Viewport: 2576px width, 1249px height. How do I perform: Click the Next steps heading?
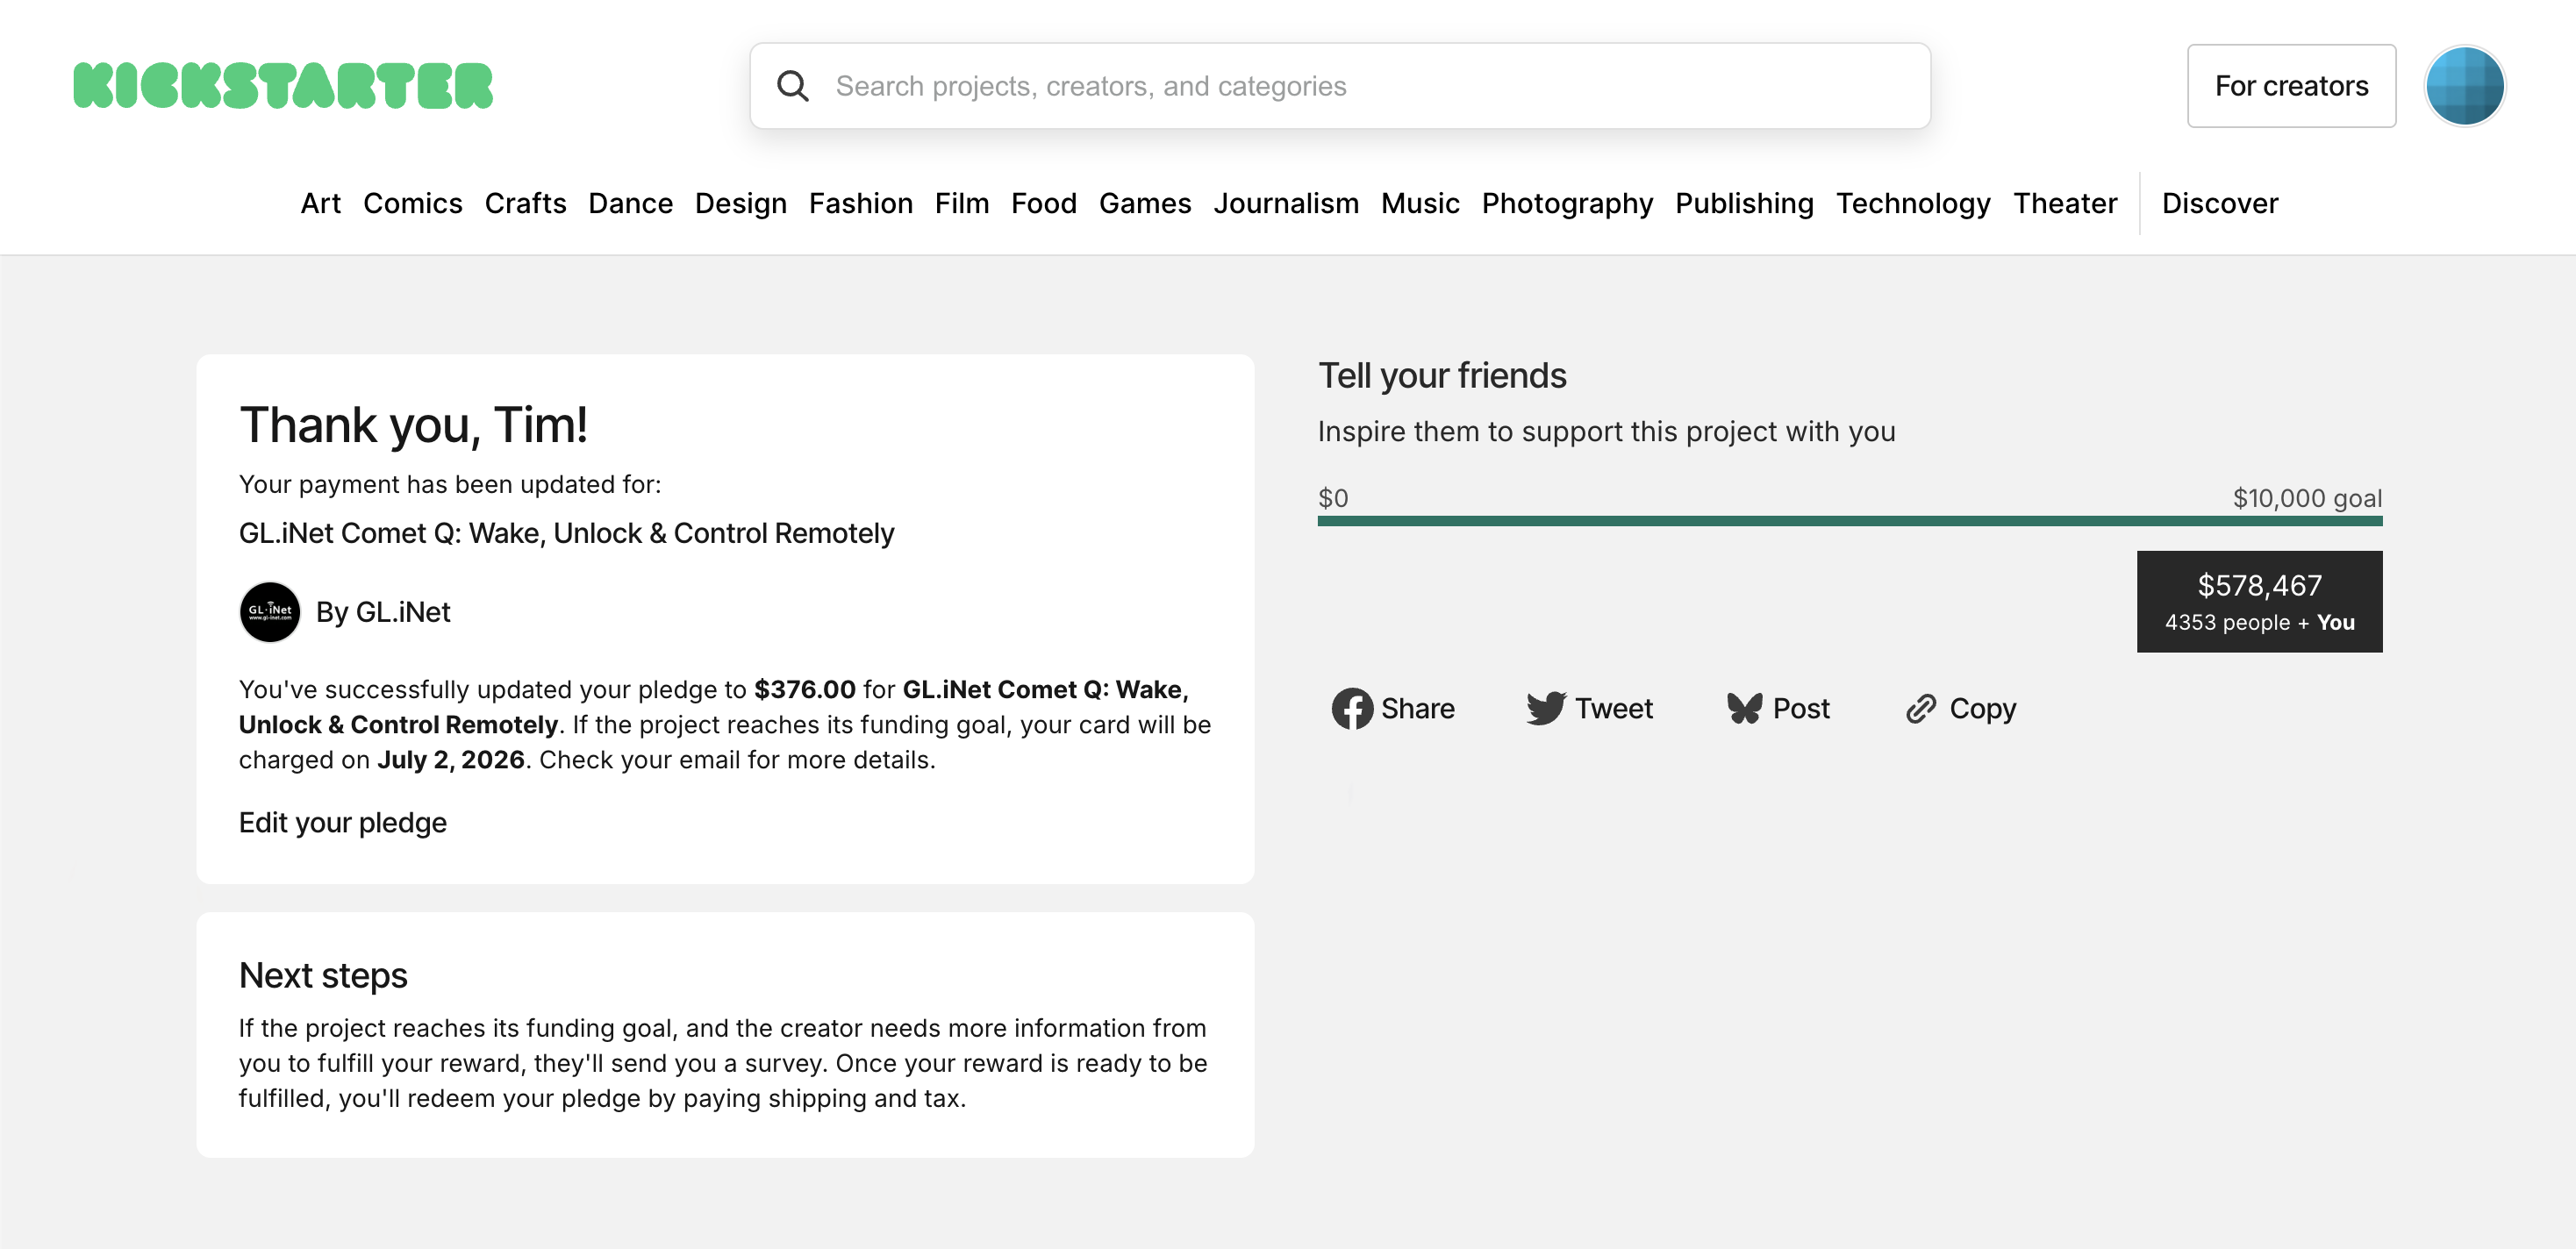(323, 975)
